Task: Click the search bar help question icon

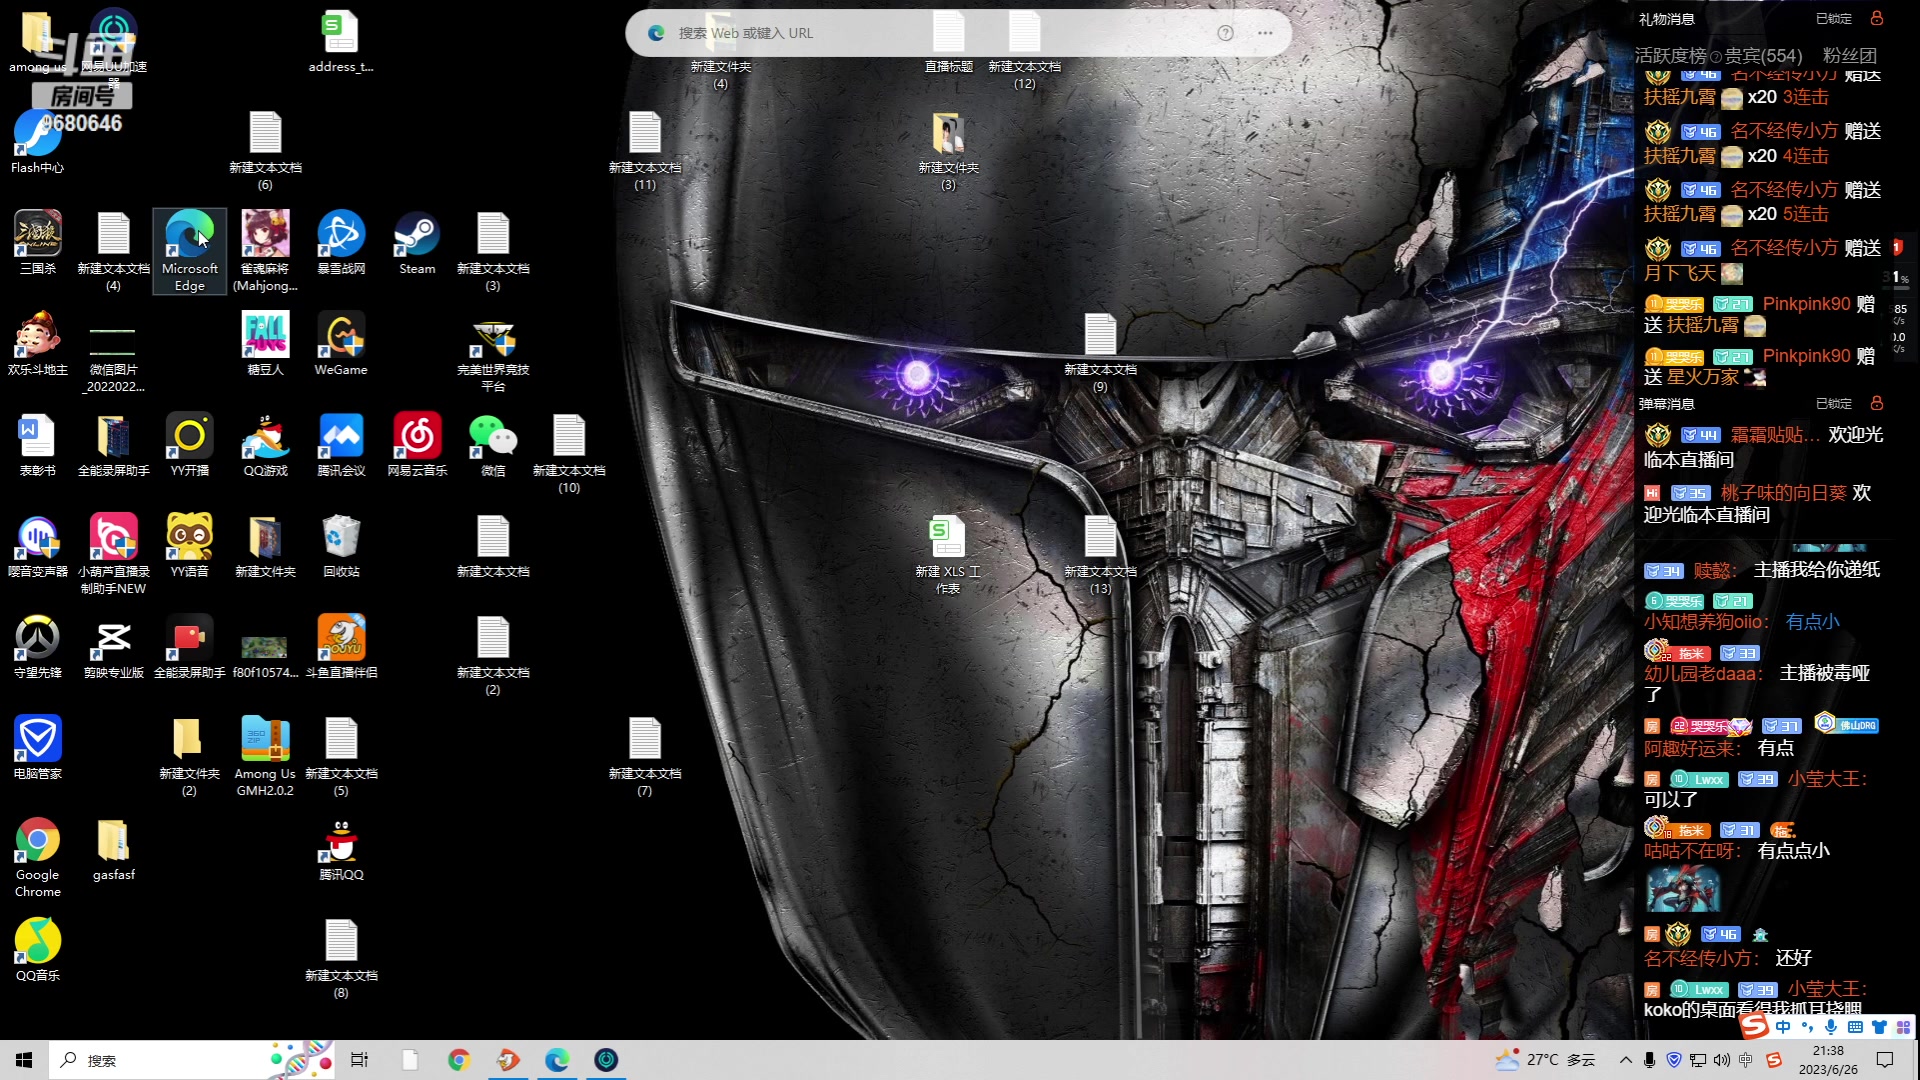Action: 1225,33
